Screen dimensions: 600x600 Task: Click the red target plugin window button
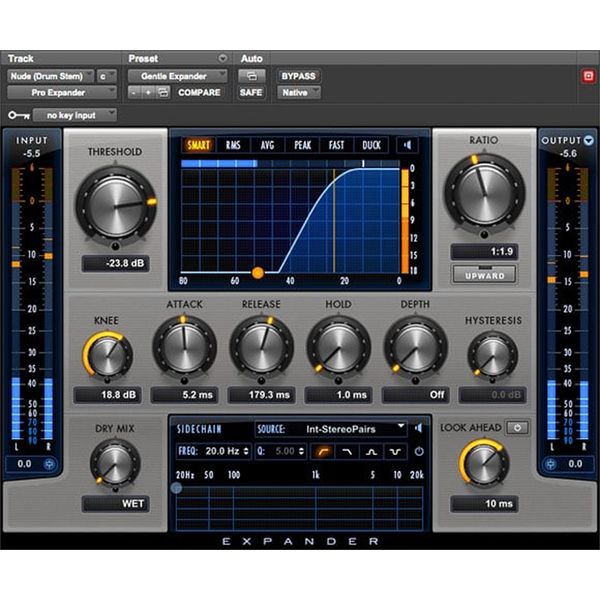click(588, 76)
